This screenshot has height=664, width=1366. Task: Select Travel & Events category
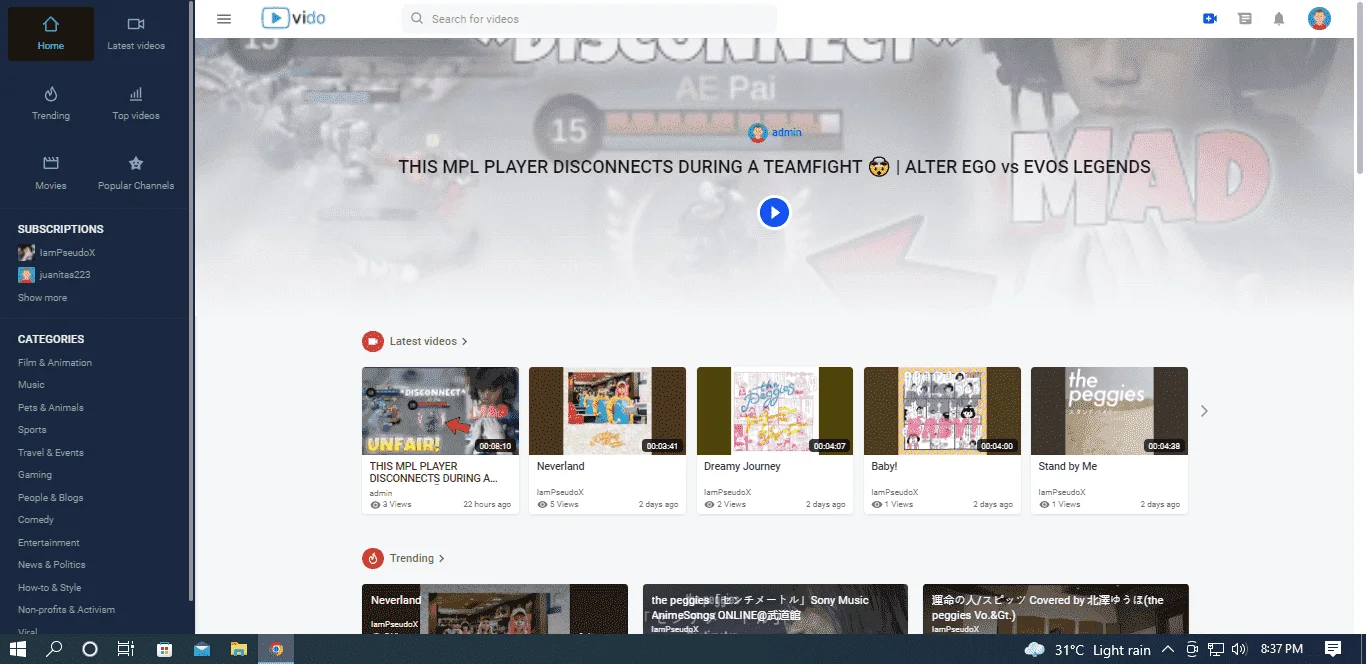(51, 453)
